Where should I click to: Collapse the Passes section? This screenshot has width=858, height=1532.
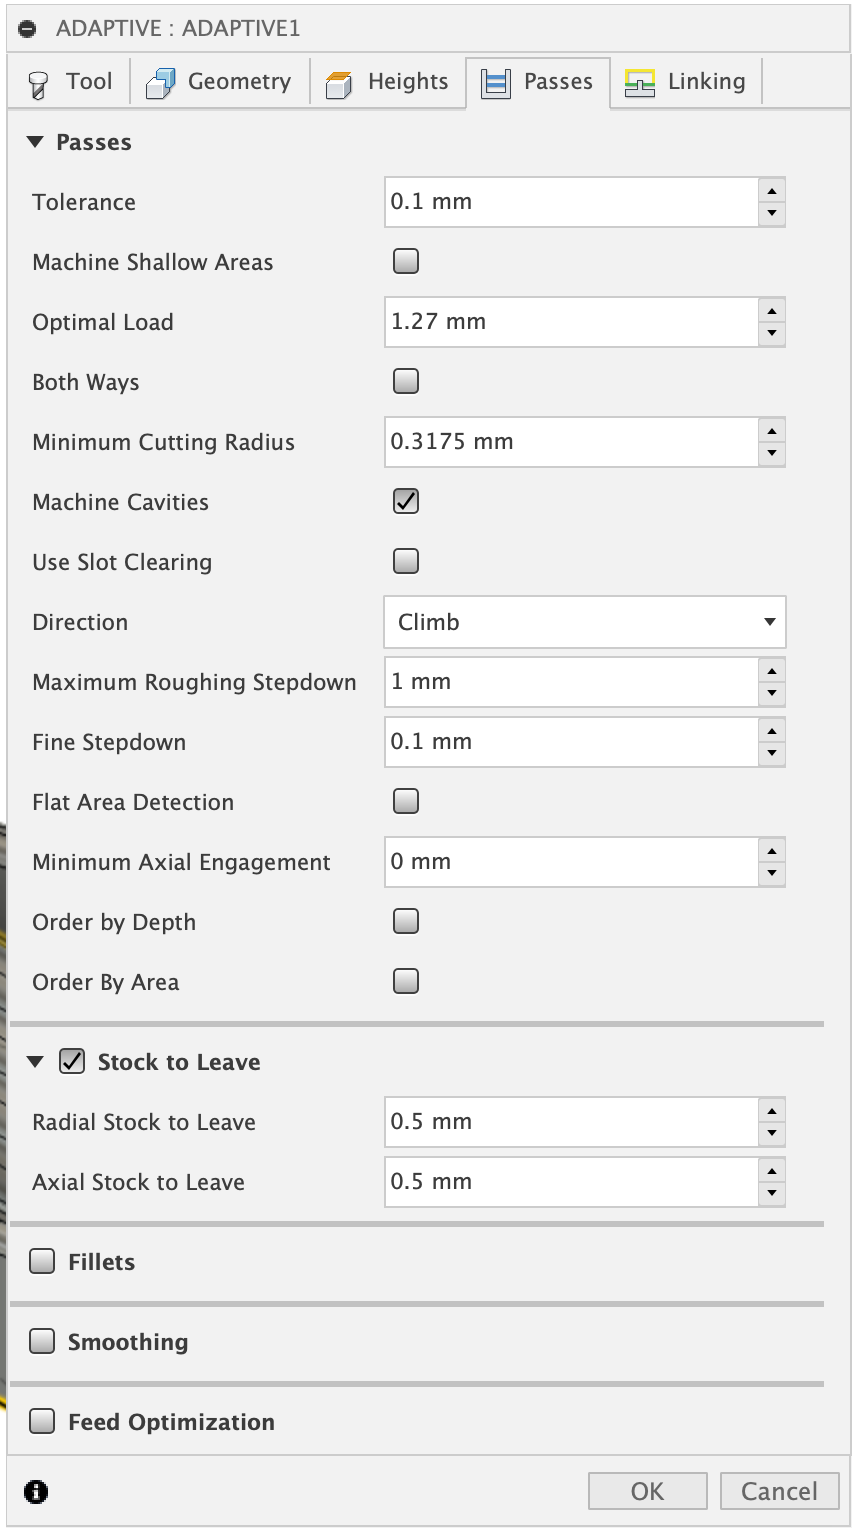pos(36,142)
